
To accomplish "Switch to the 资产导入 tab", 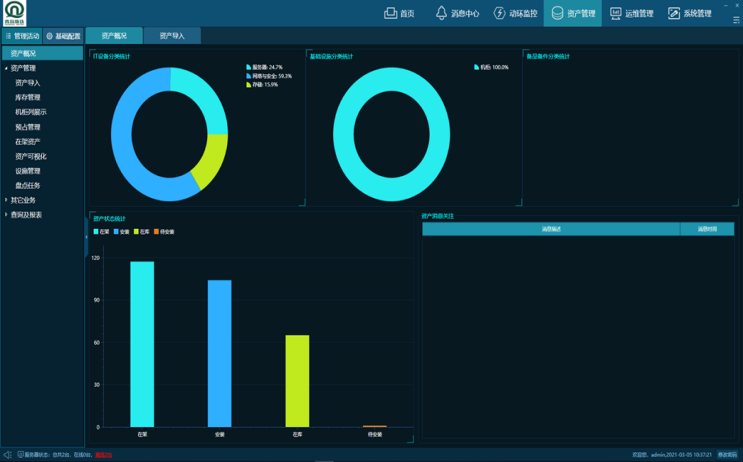I will point(172,36).
